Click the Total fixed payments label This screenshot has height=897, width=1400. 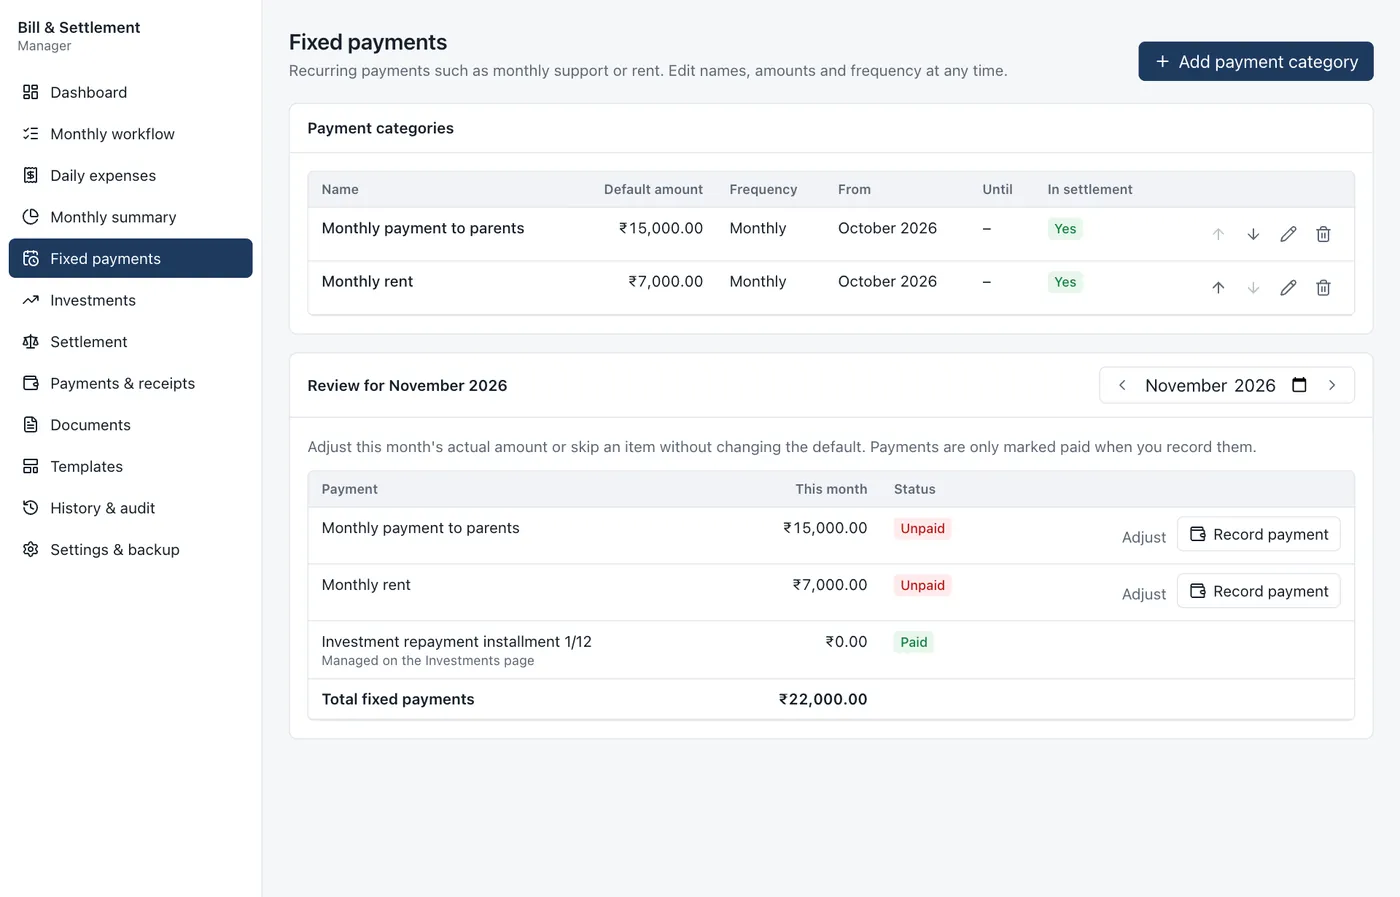pyautogui.click(x=398, y=699)
